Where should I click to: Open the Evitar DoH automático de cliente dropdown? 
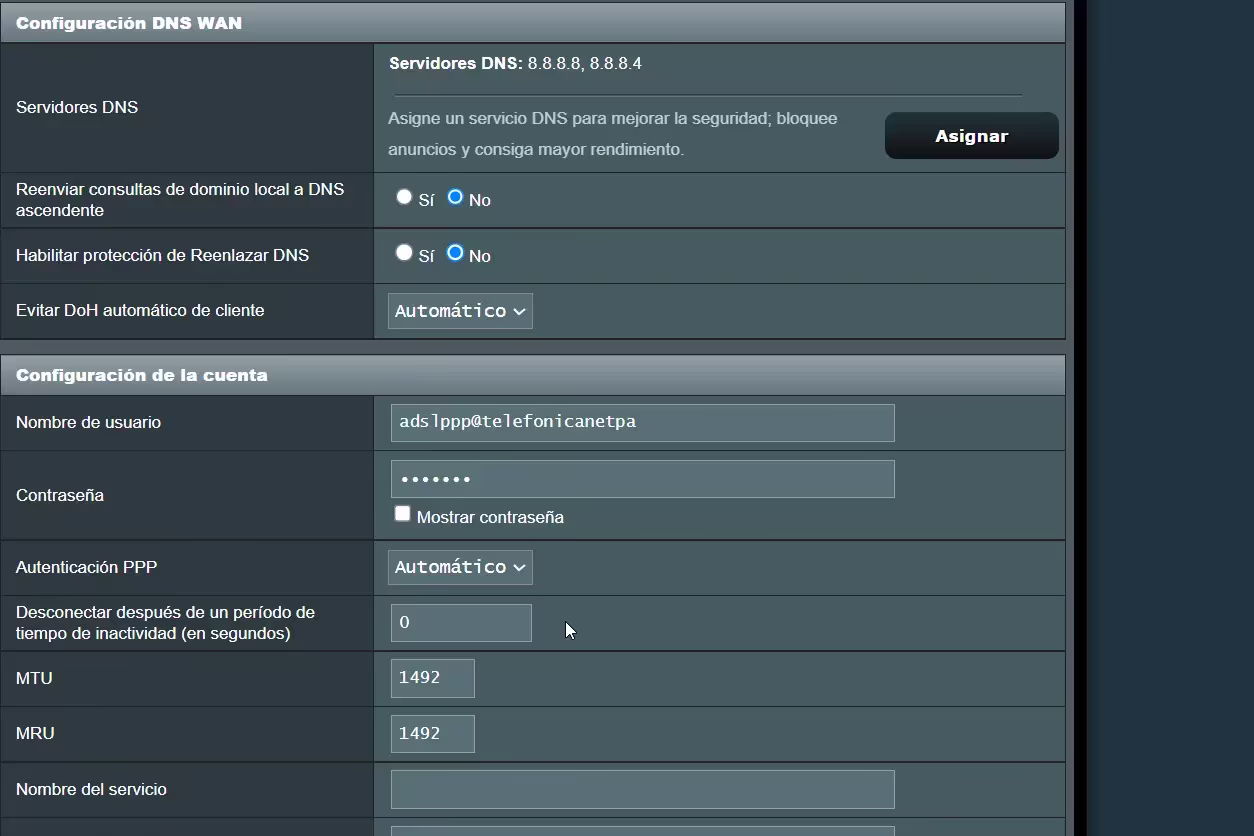460,311
